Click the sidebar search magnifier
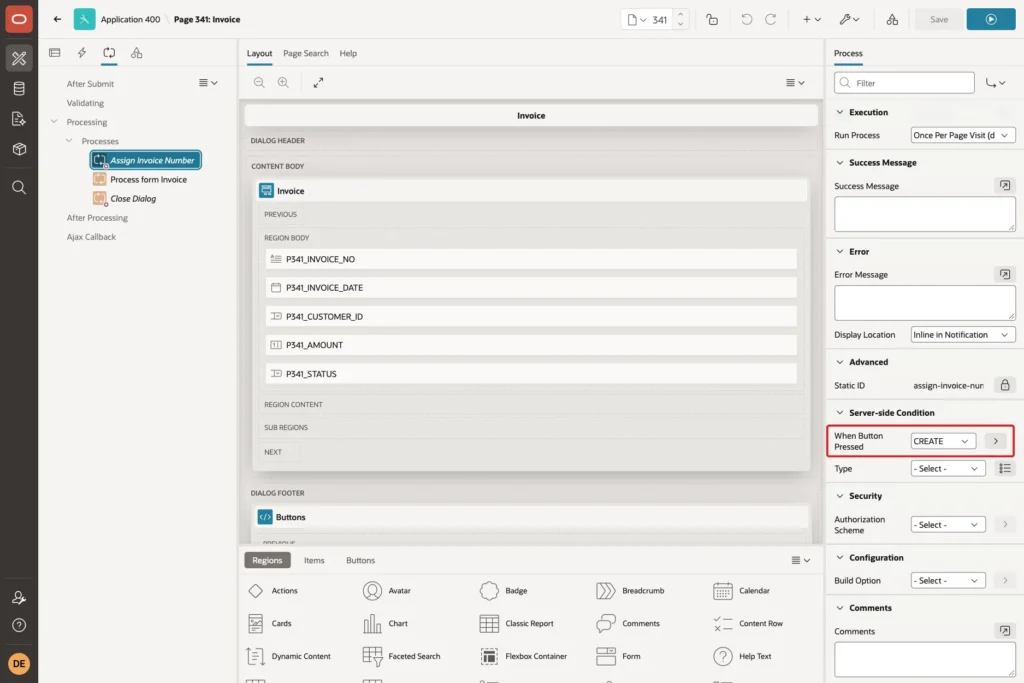 click(x=19, y=187)
